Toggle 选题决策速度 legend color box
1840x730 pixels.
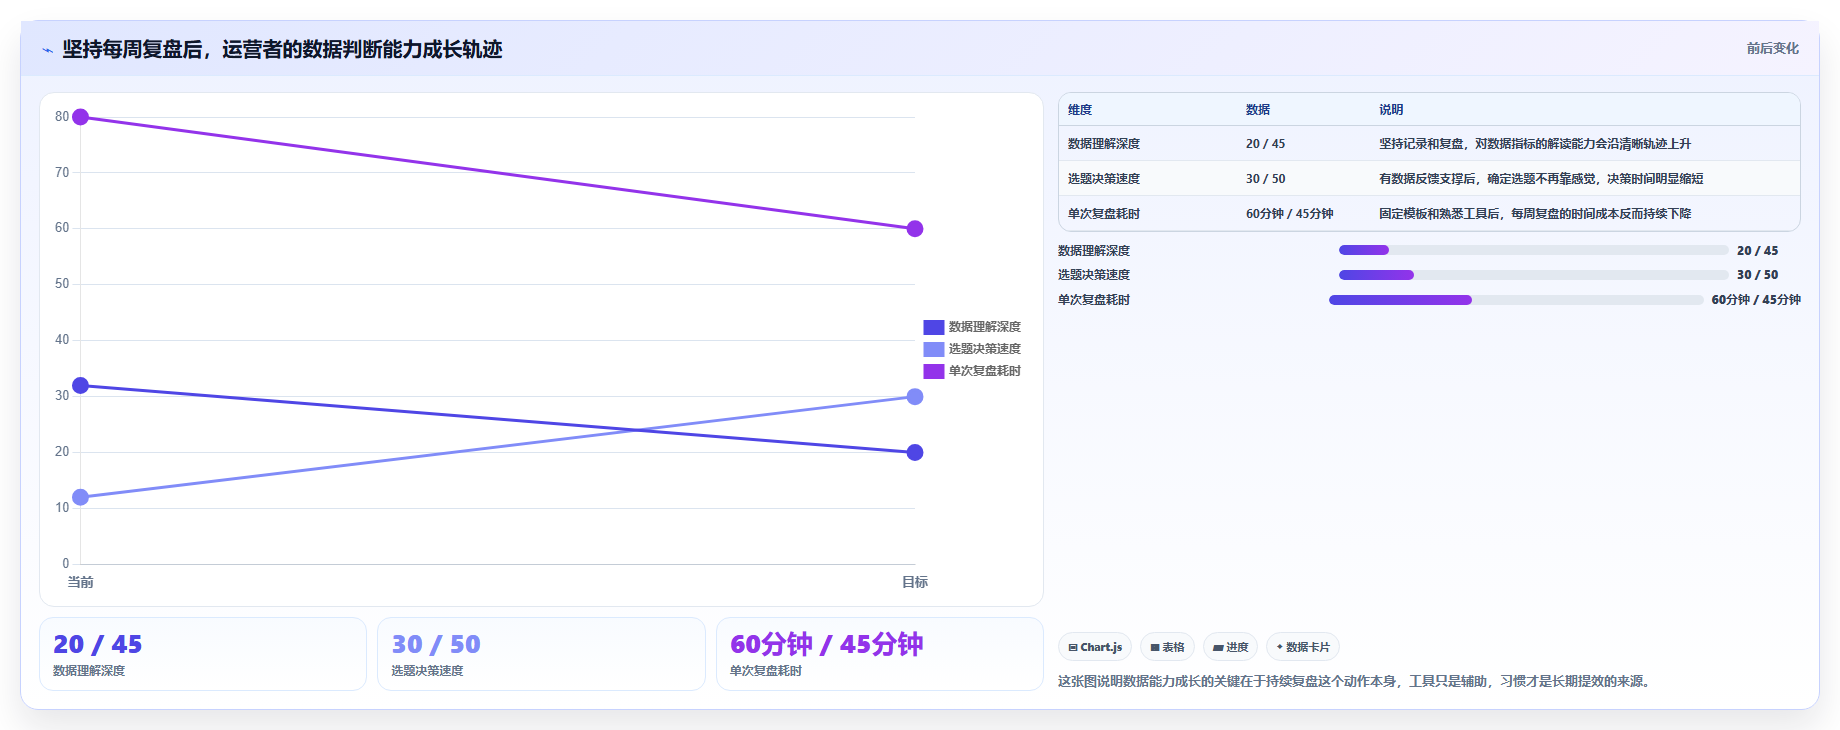[933, 349]
